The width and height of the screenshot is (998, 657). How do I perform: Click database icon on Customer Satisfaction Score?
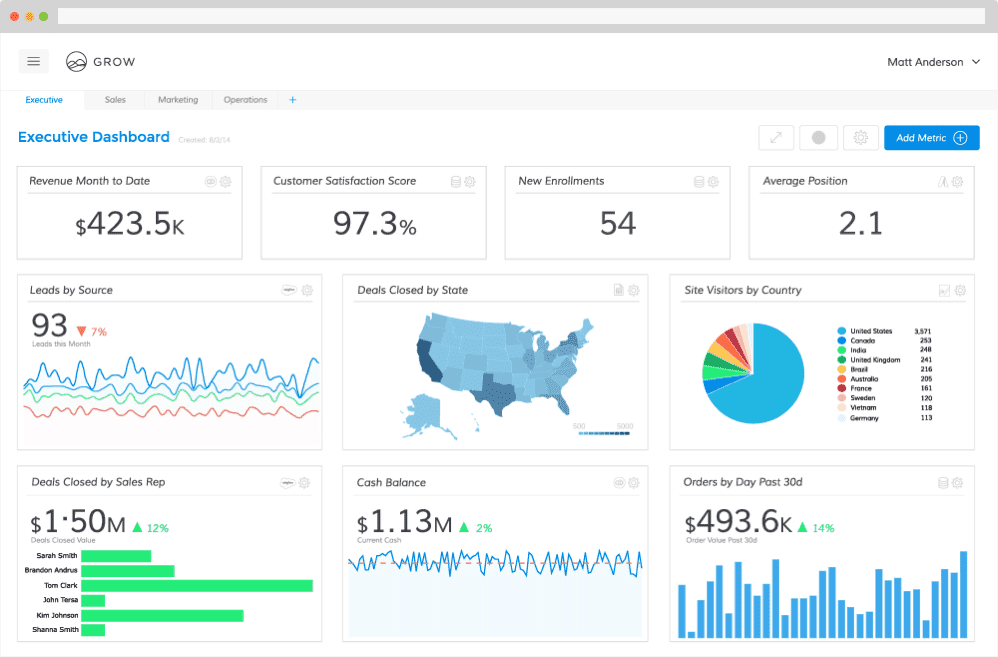point(456,182)
